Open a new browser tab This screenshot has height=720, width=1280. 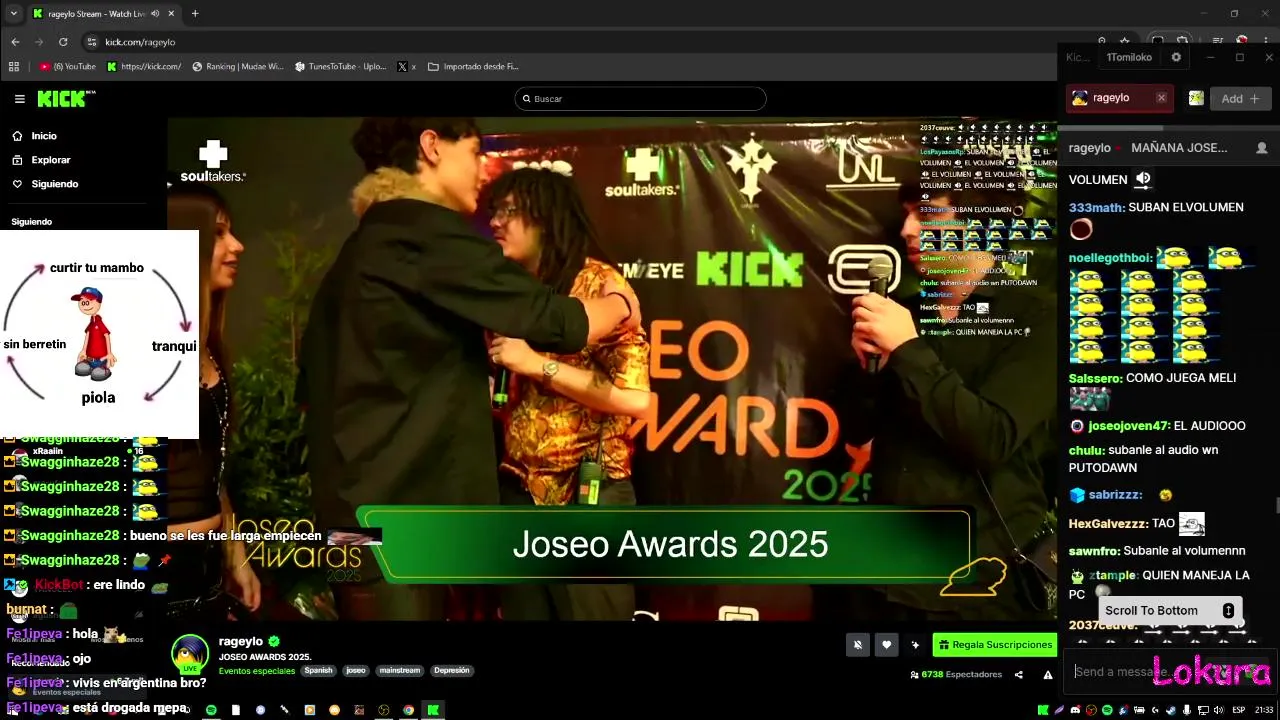click(x=195, y=14)
